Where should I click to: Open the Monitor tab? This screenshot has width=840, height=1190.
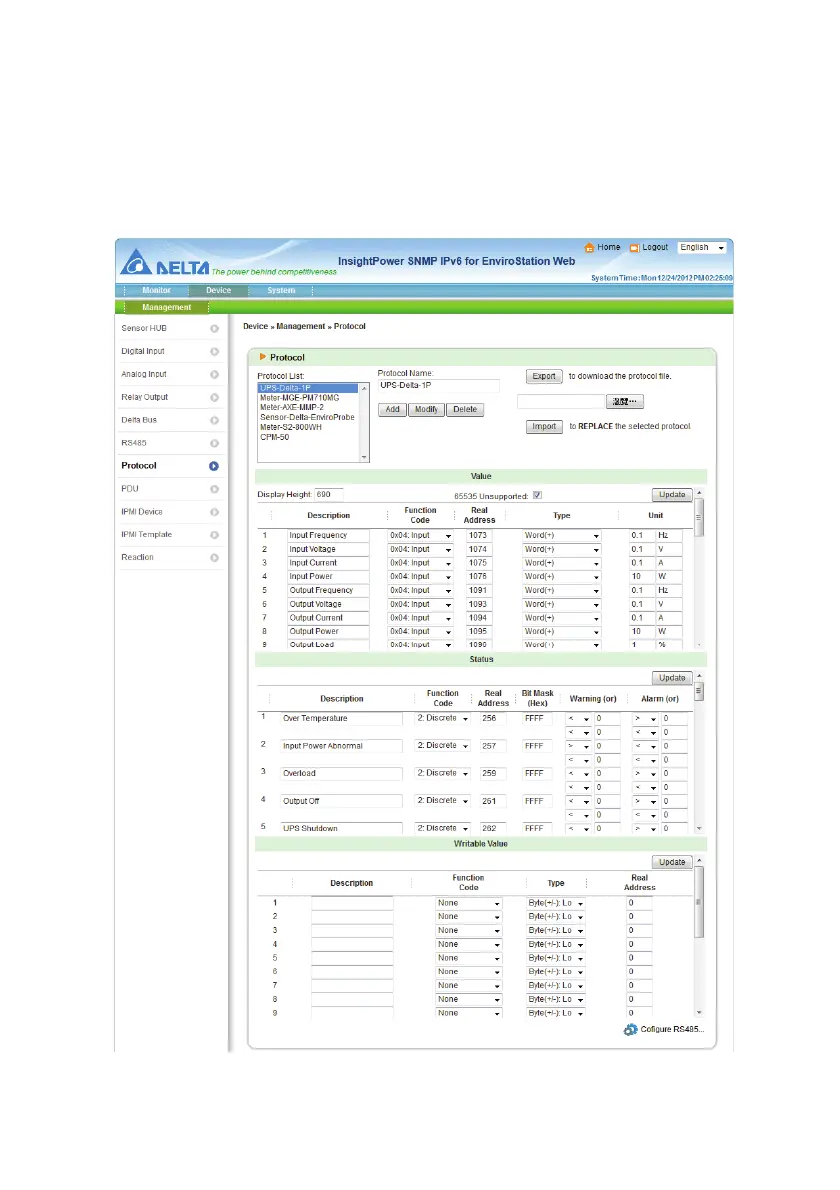coord(156,291)
